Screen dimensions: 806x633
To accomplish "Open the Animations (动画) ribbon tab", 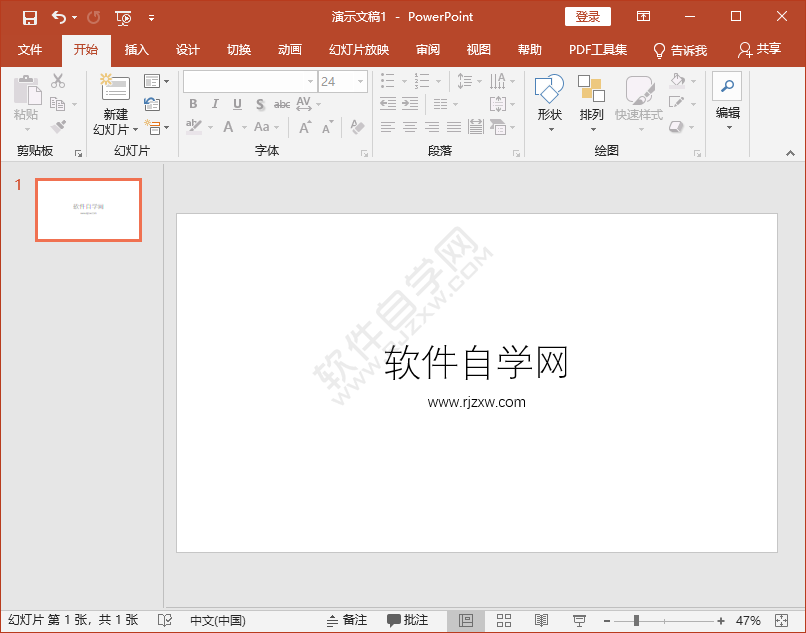I will [x=290, y=50].
